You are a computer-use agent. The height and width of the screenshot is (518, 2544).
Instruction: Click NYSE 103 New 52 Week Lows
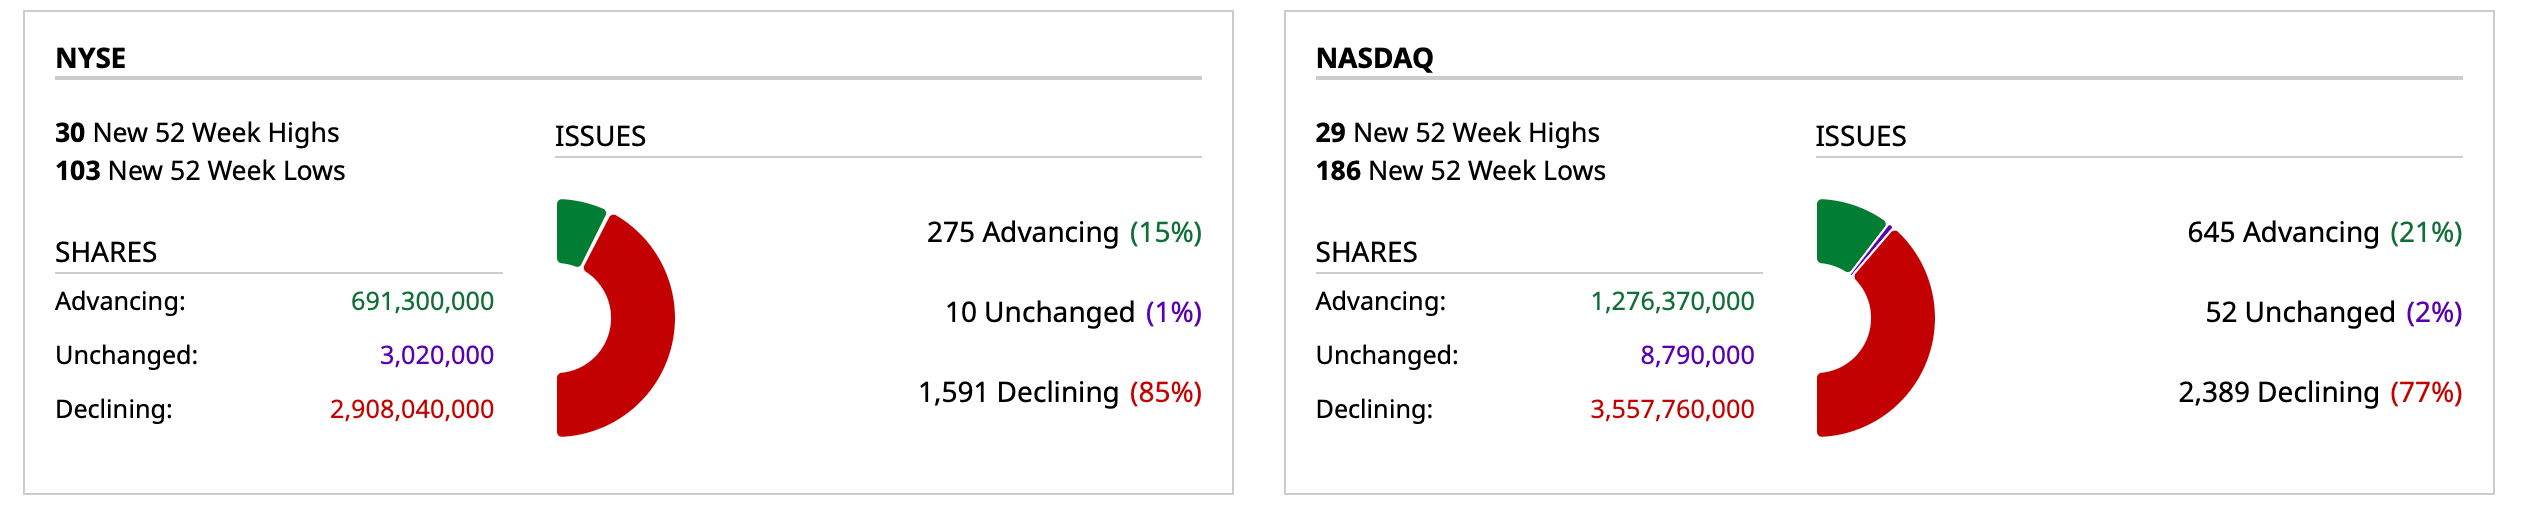click(200, 171)
